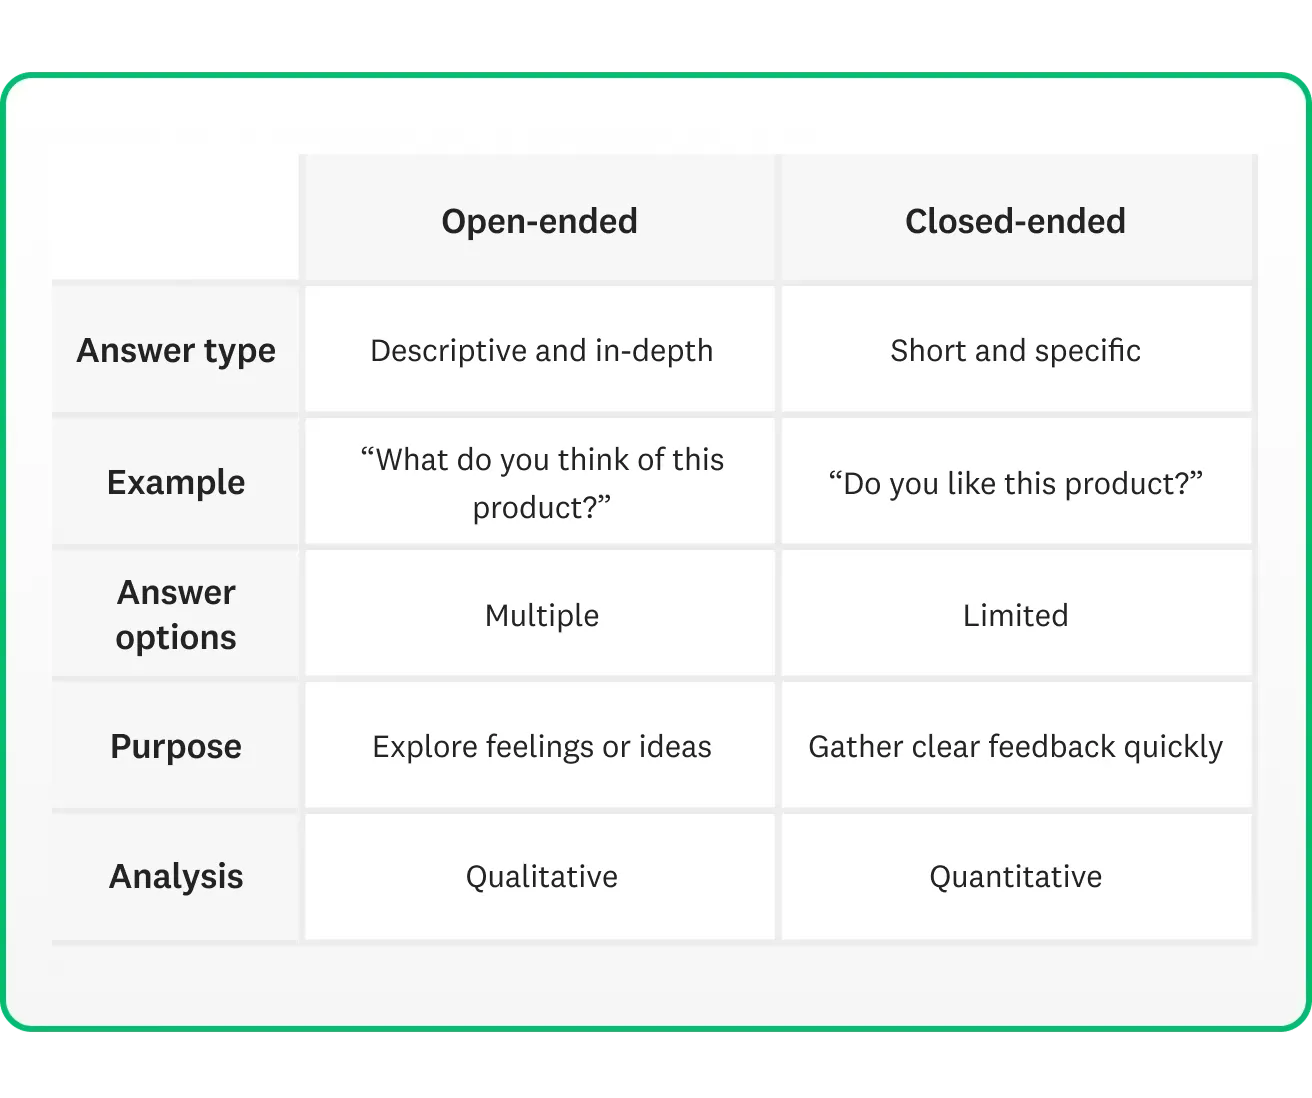Screen dimensions: 1312x1098
Task: Select the "Short and specific" cell
Action: [1015, 351]
